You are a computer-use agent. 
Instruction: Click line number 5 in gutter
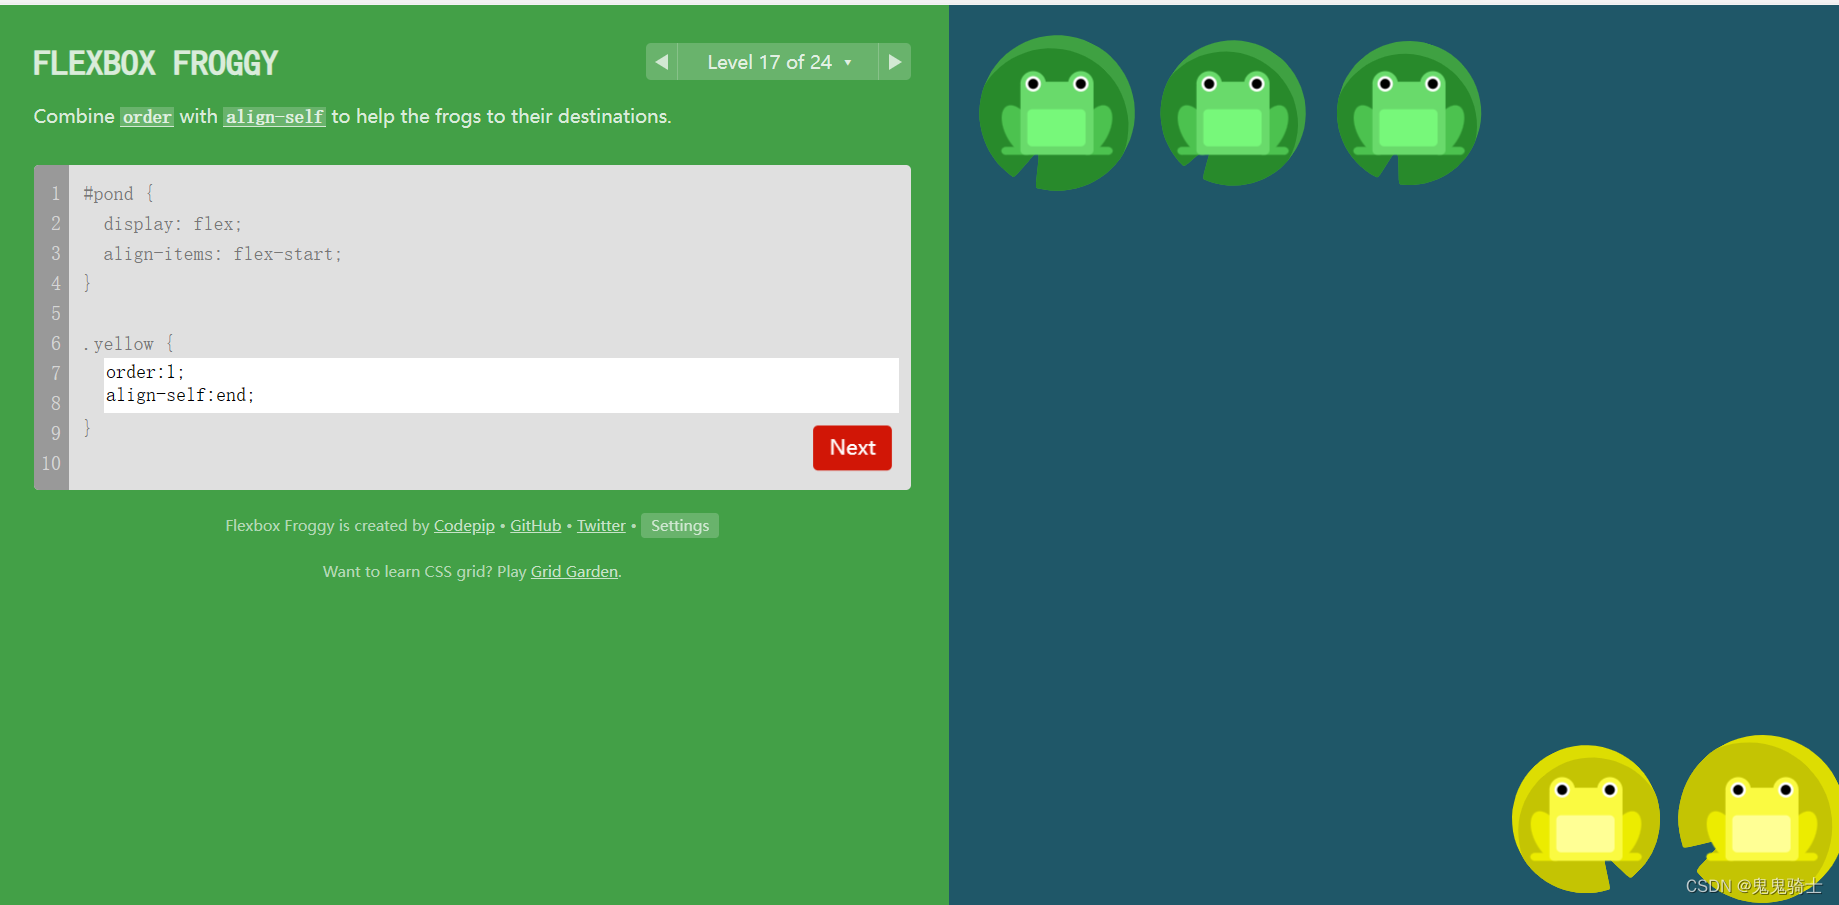[x=56, y=314]
